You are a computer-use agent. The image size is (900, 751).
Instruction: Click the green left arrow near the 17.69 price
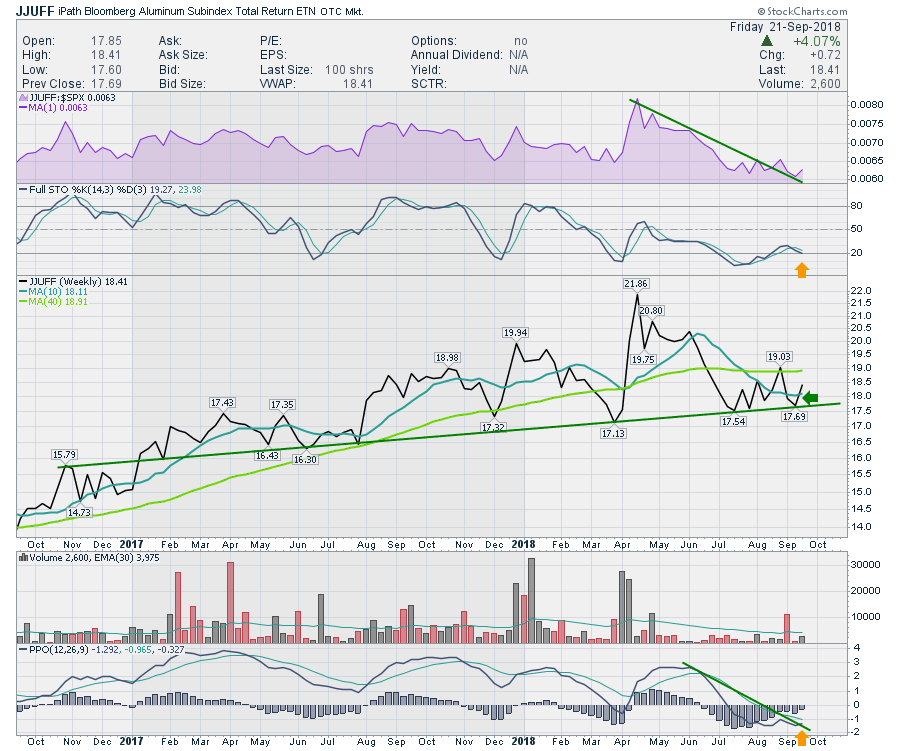811,397
